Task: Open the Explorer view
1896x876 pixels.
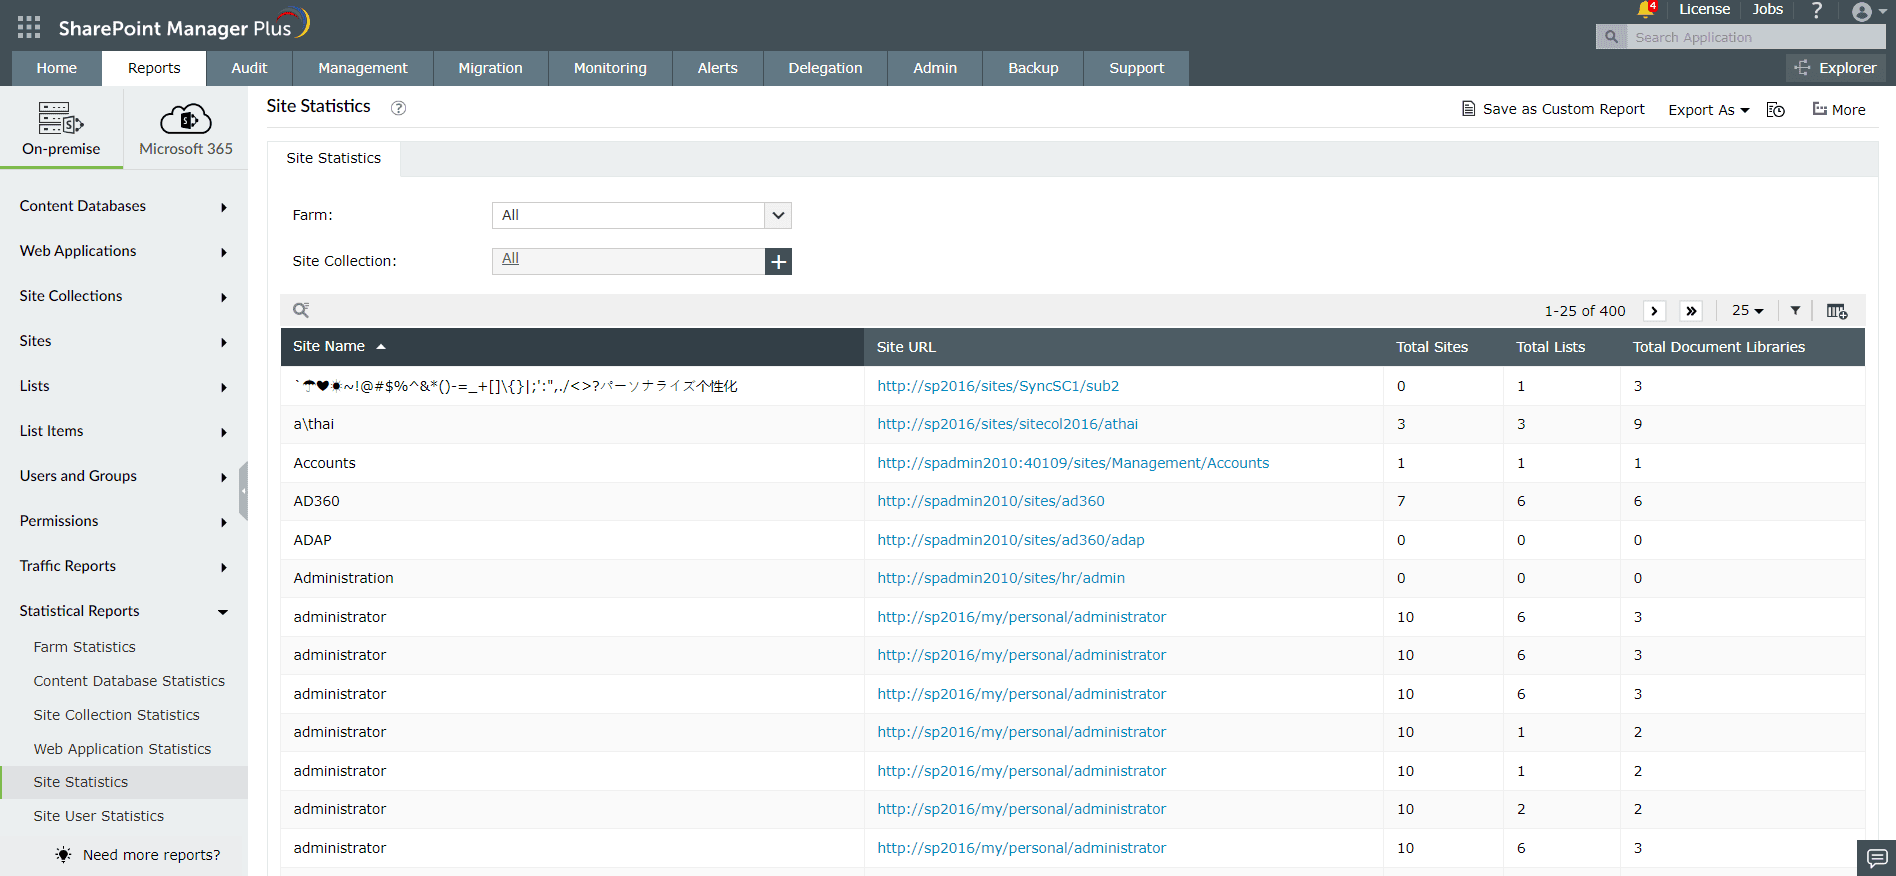Action: pyautogui.click(x=1835, y=68)
